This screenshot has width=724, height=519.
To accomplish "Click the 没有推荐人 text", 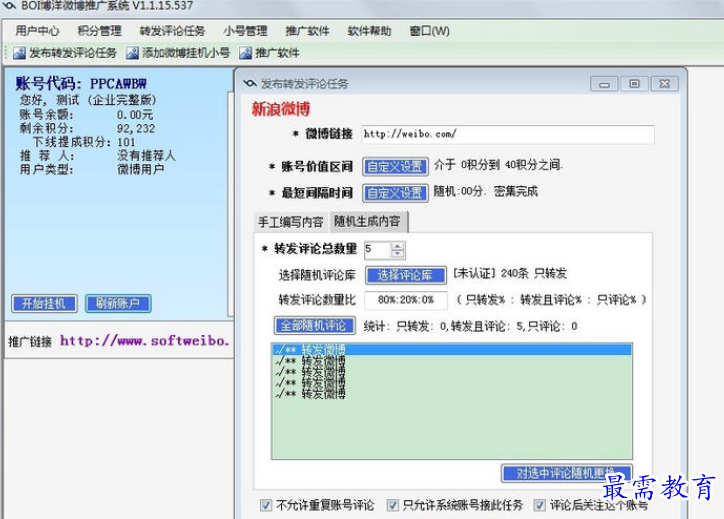I will click(x=146, y=156).
